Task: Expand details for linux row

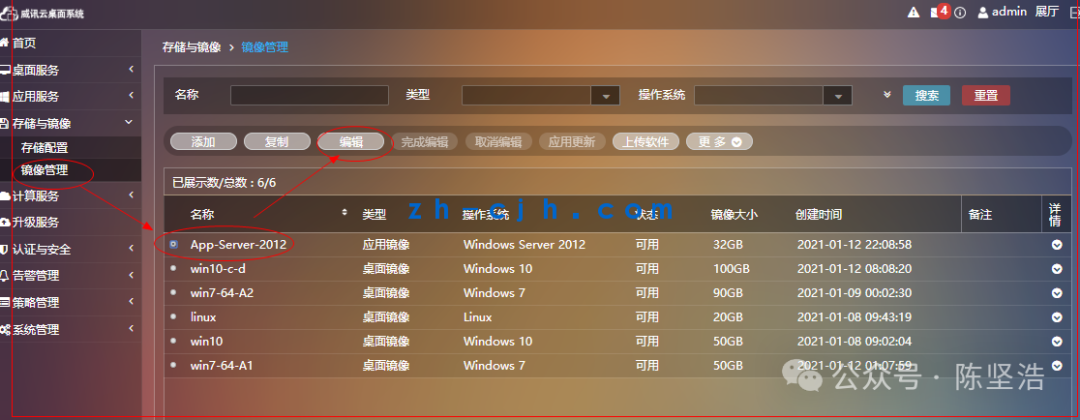Action: [1057, 317]
